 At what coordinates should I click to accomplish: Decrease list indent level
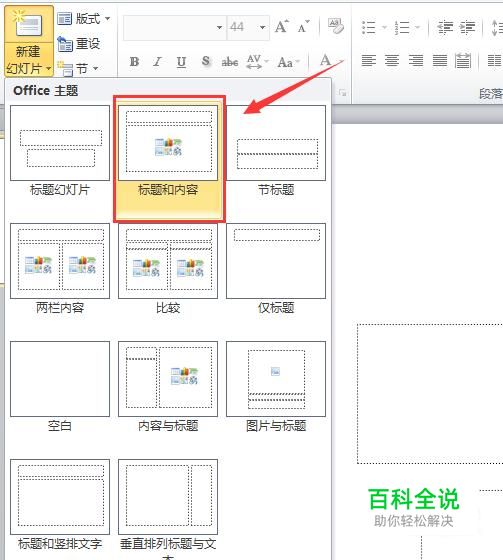(x=445, y=28)
